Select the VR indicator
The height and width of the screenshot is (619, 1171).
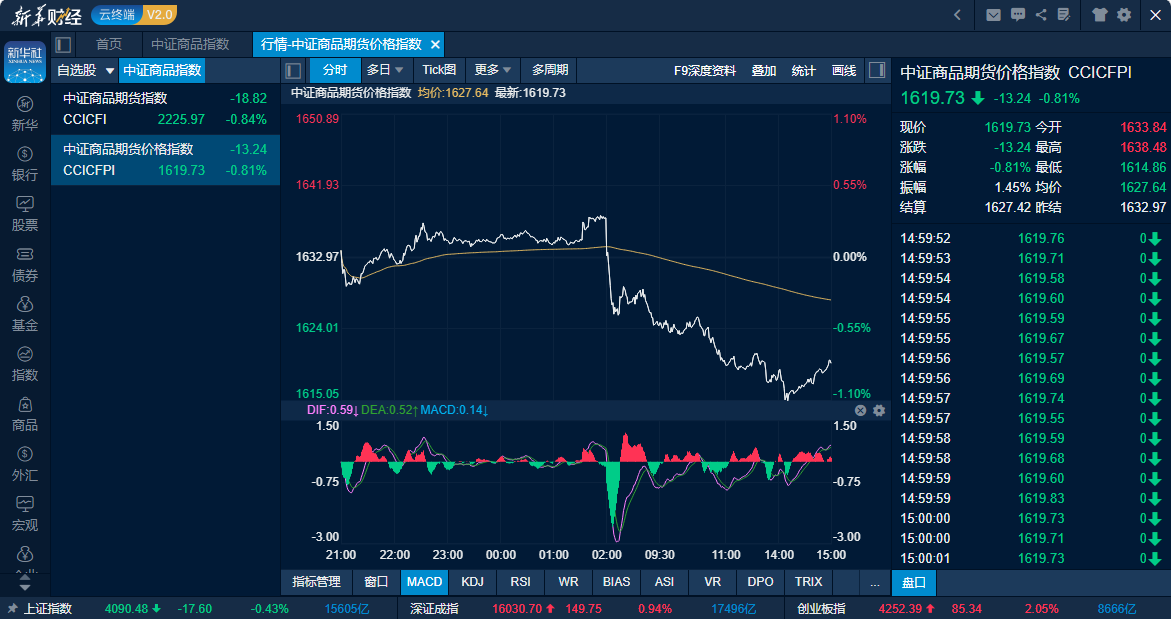(712, 582)
